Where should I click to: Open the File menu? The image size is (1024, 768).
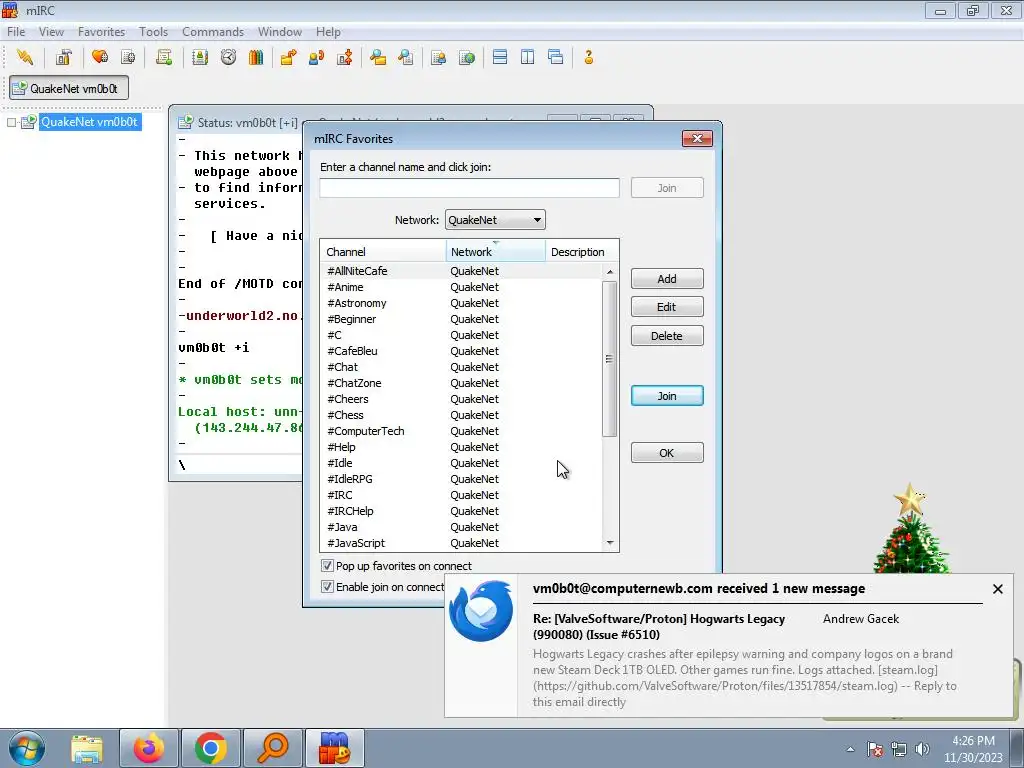click(x=16, y=31)
